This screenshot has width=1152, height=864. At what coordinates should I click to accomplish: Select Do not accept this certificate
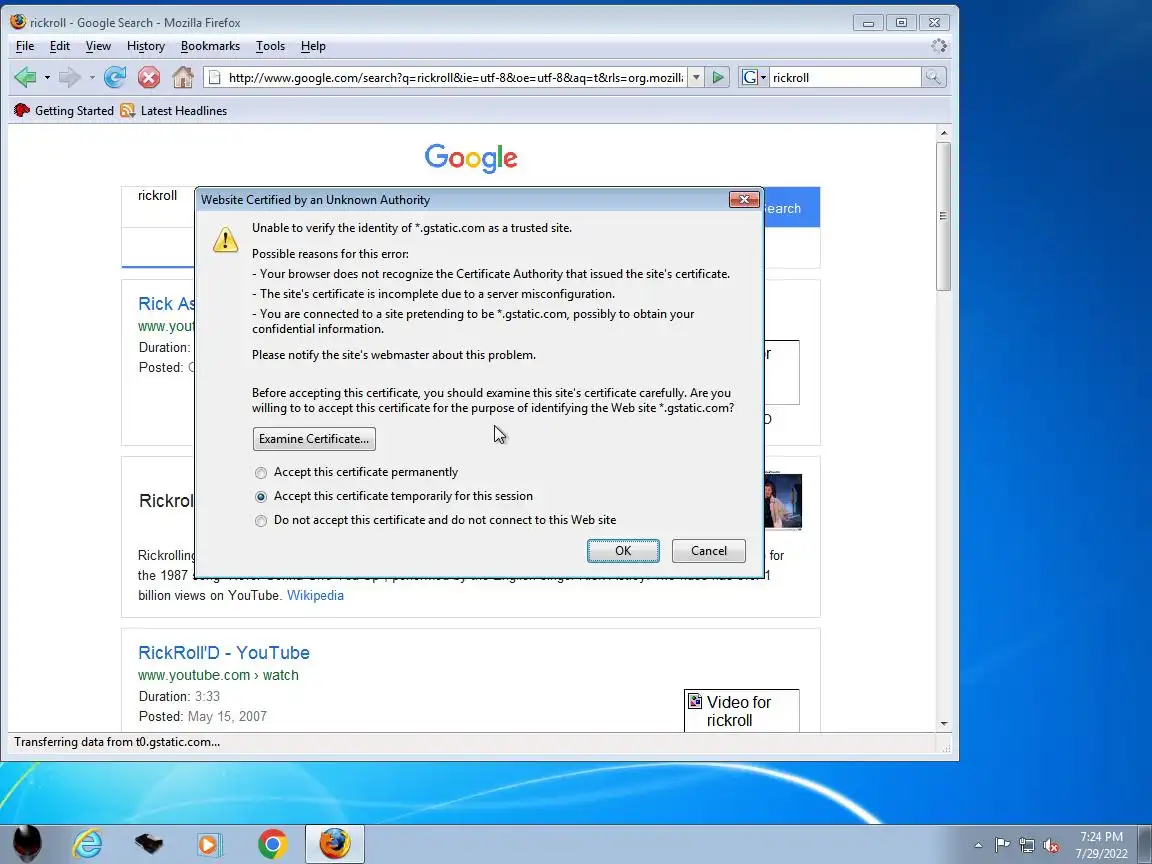pos(261,521)
